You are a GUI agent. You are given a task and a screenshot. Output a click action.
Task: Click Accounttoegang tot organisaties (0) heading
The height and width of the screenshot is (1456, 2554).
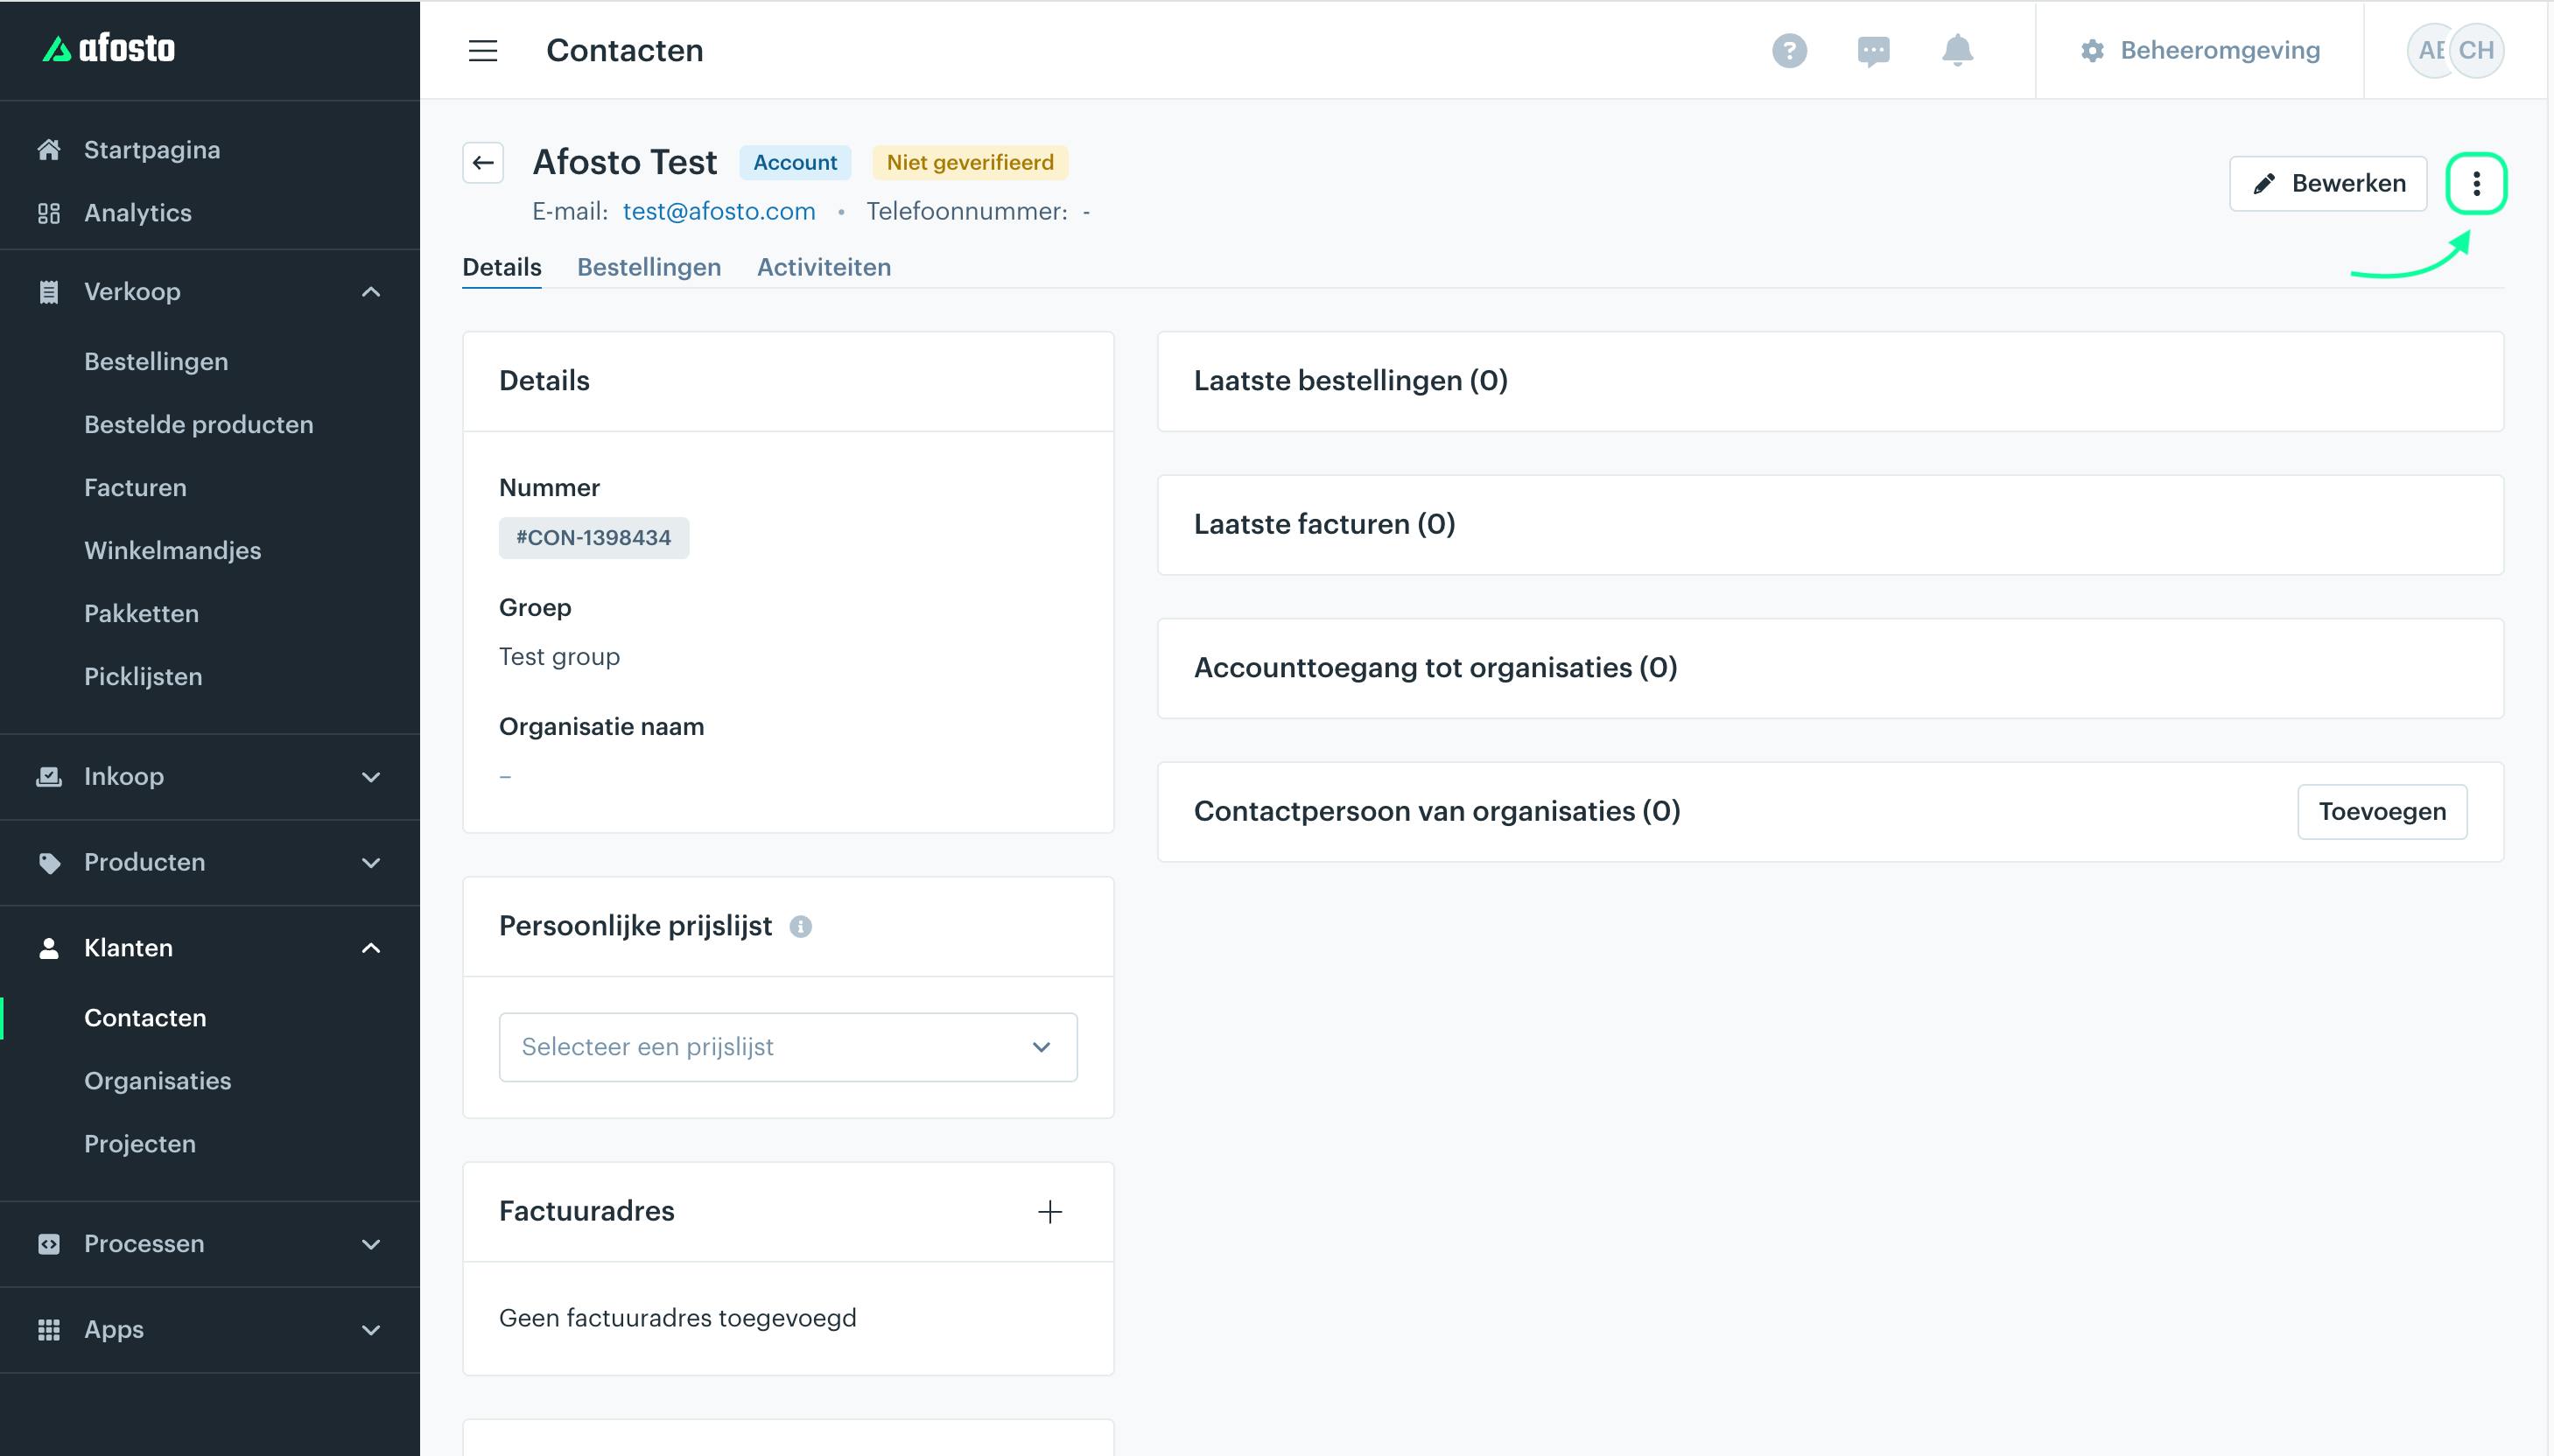click(x=1435, y=668)
